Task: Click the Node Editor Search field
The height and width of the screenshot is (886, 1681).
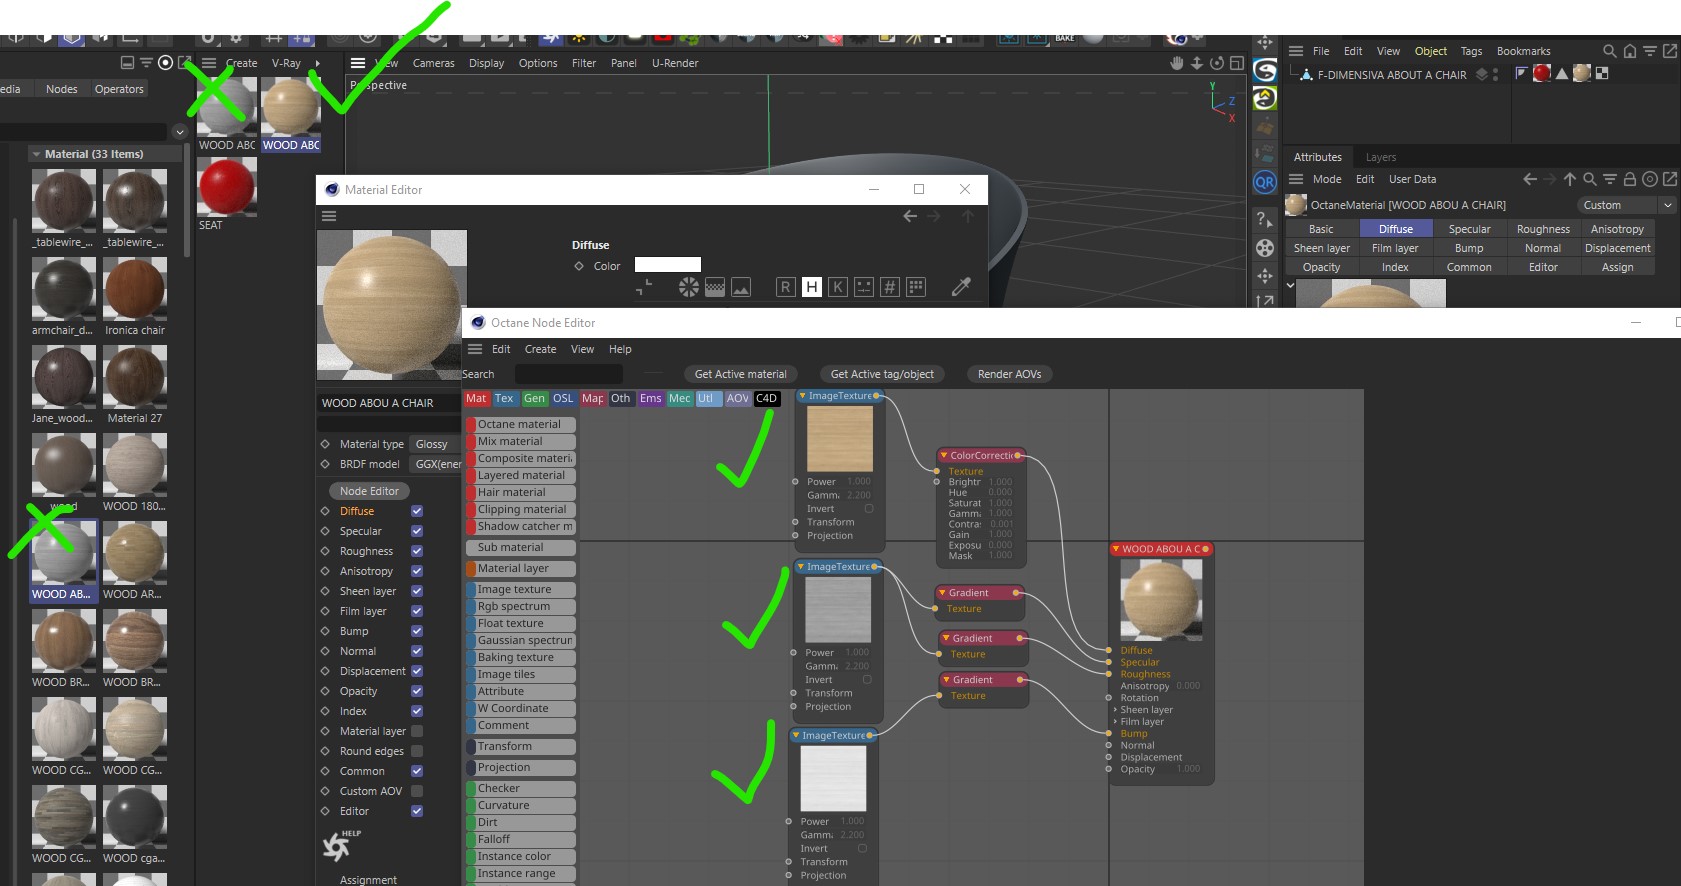Action: point(568,374)
